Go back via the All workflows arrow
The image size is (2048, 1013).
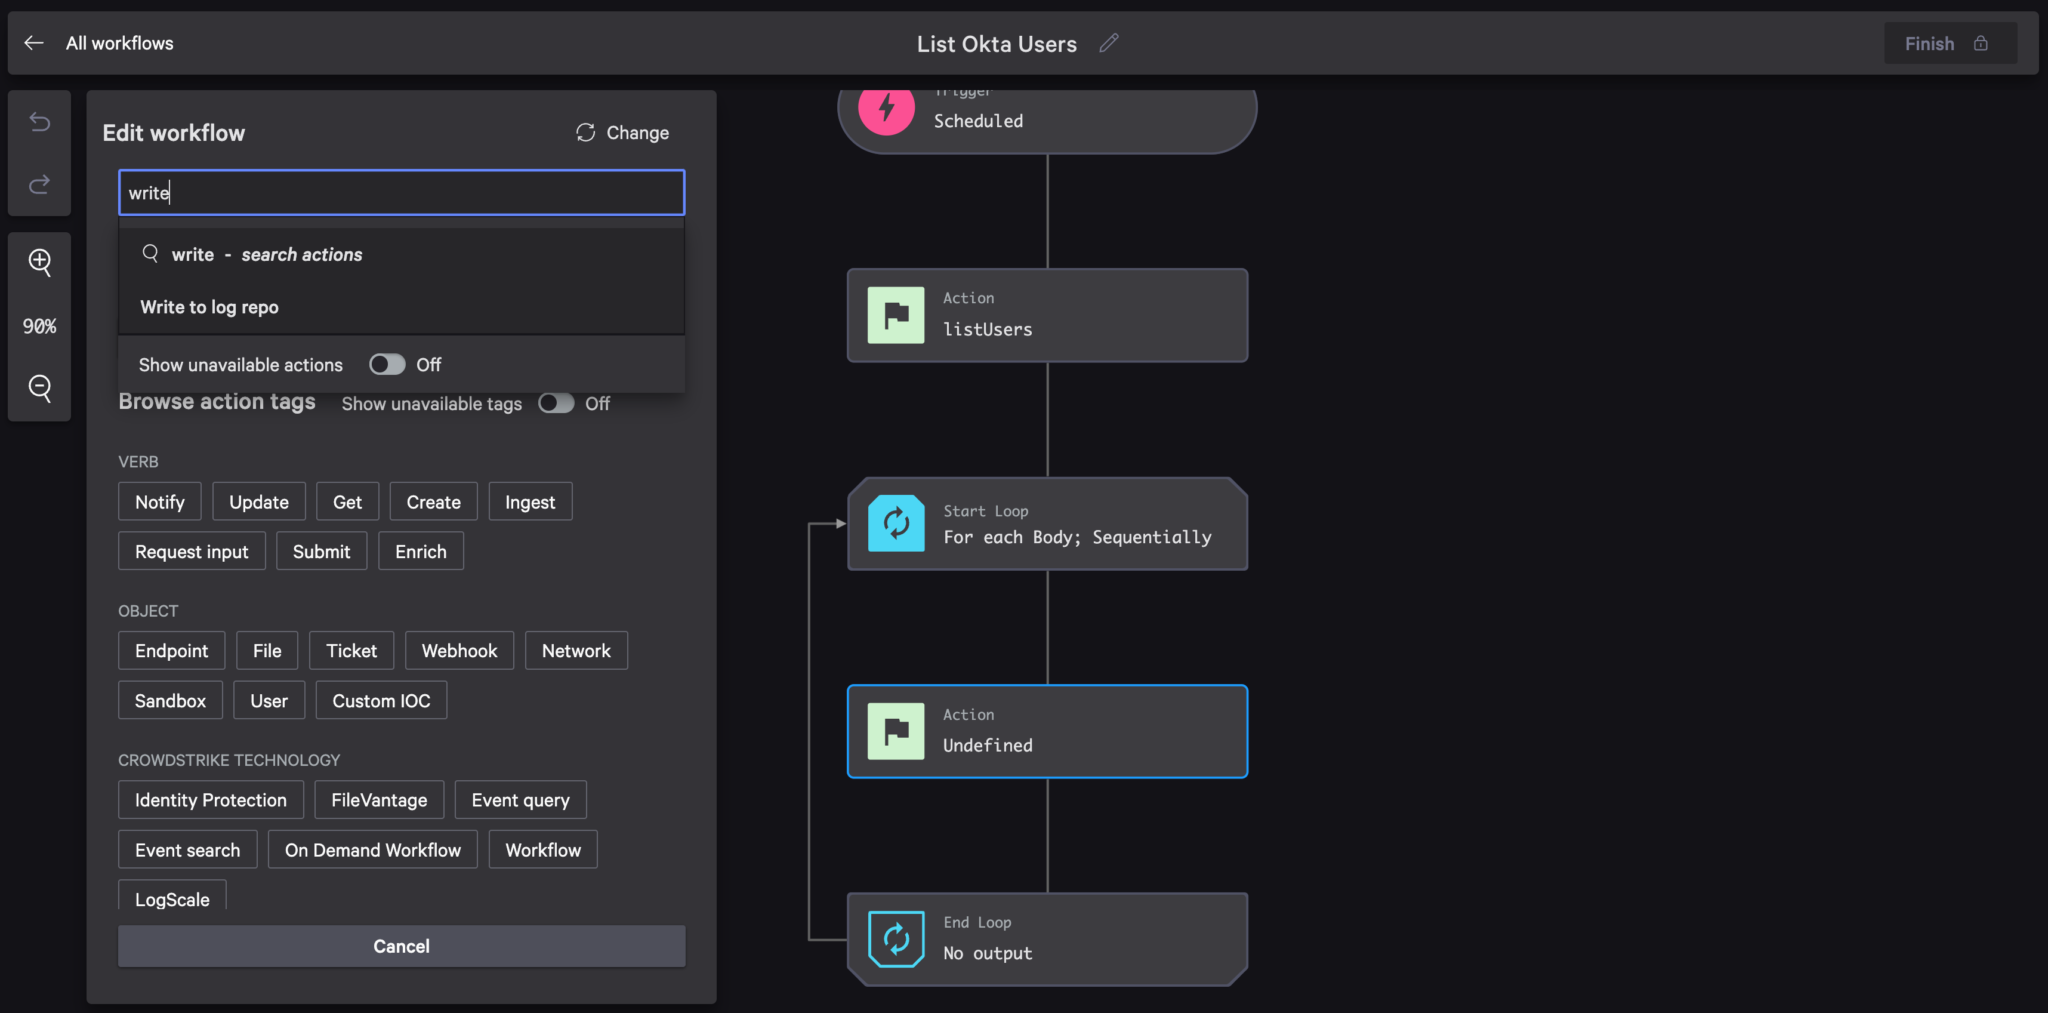34,42
